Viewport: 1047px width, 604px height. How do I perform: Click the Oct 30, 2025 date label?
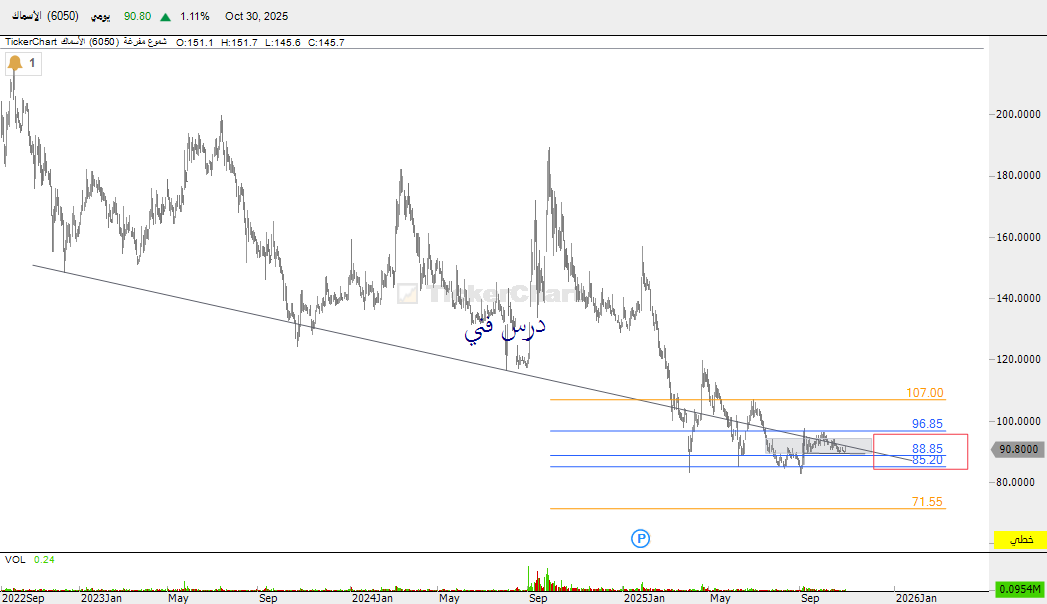255,17
